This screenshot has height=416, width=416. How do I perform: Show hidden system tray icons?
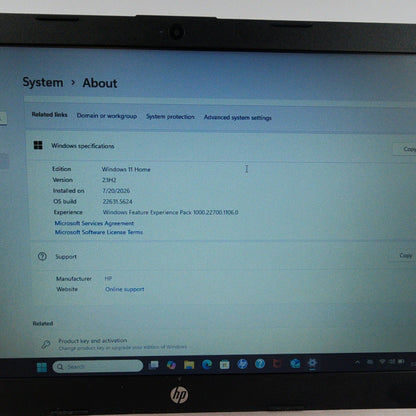tap(357, 362)
